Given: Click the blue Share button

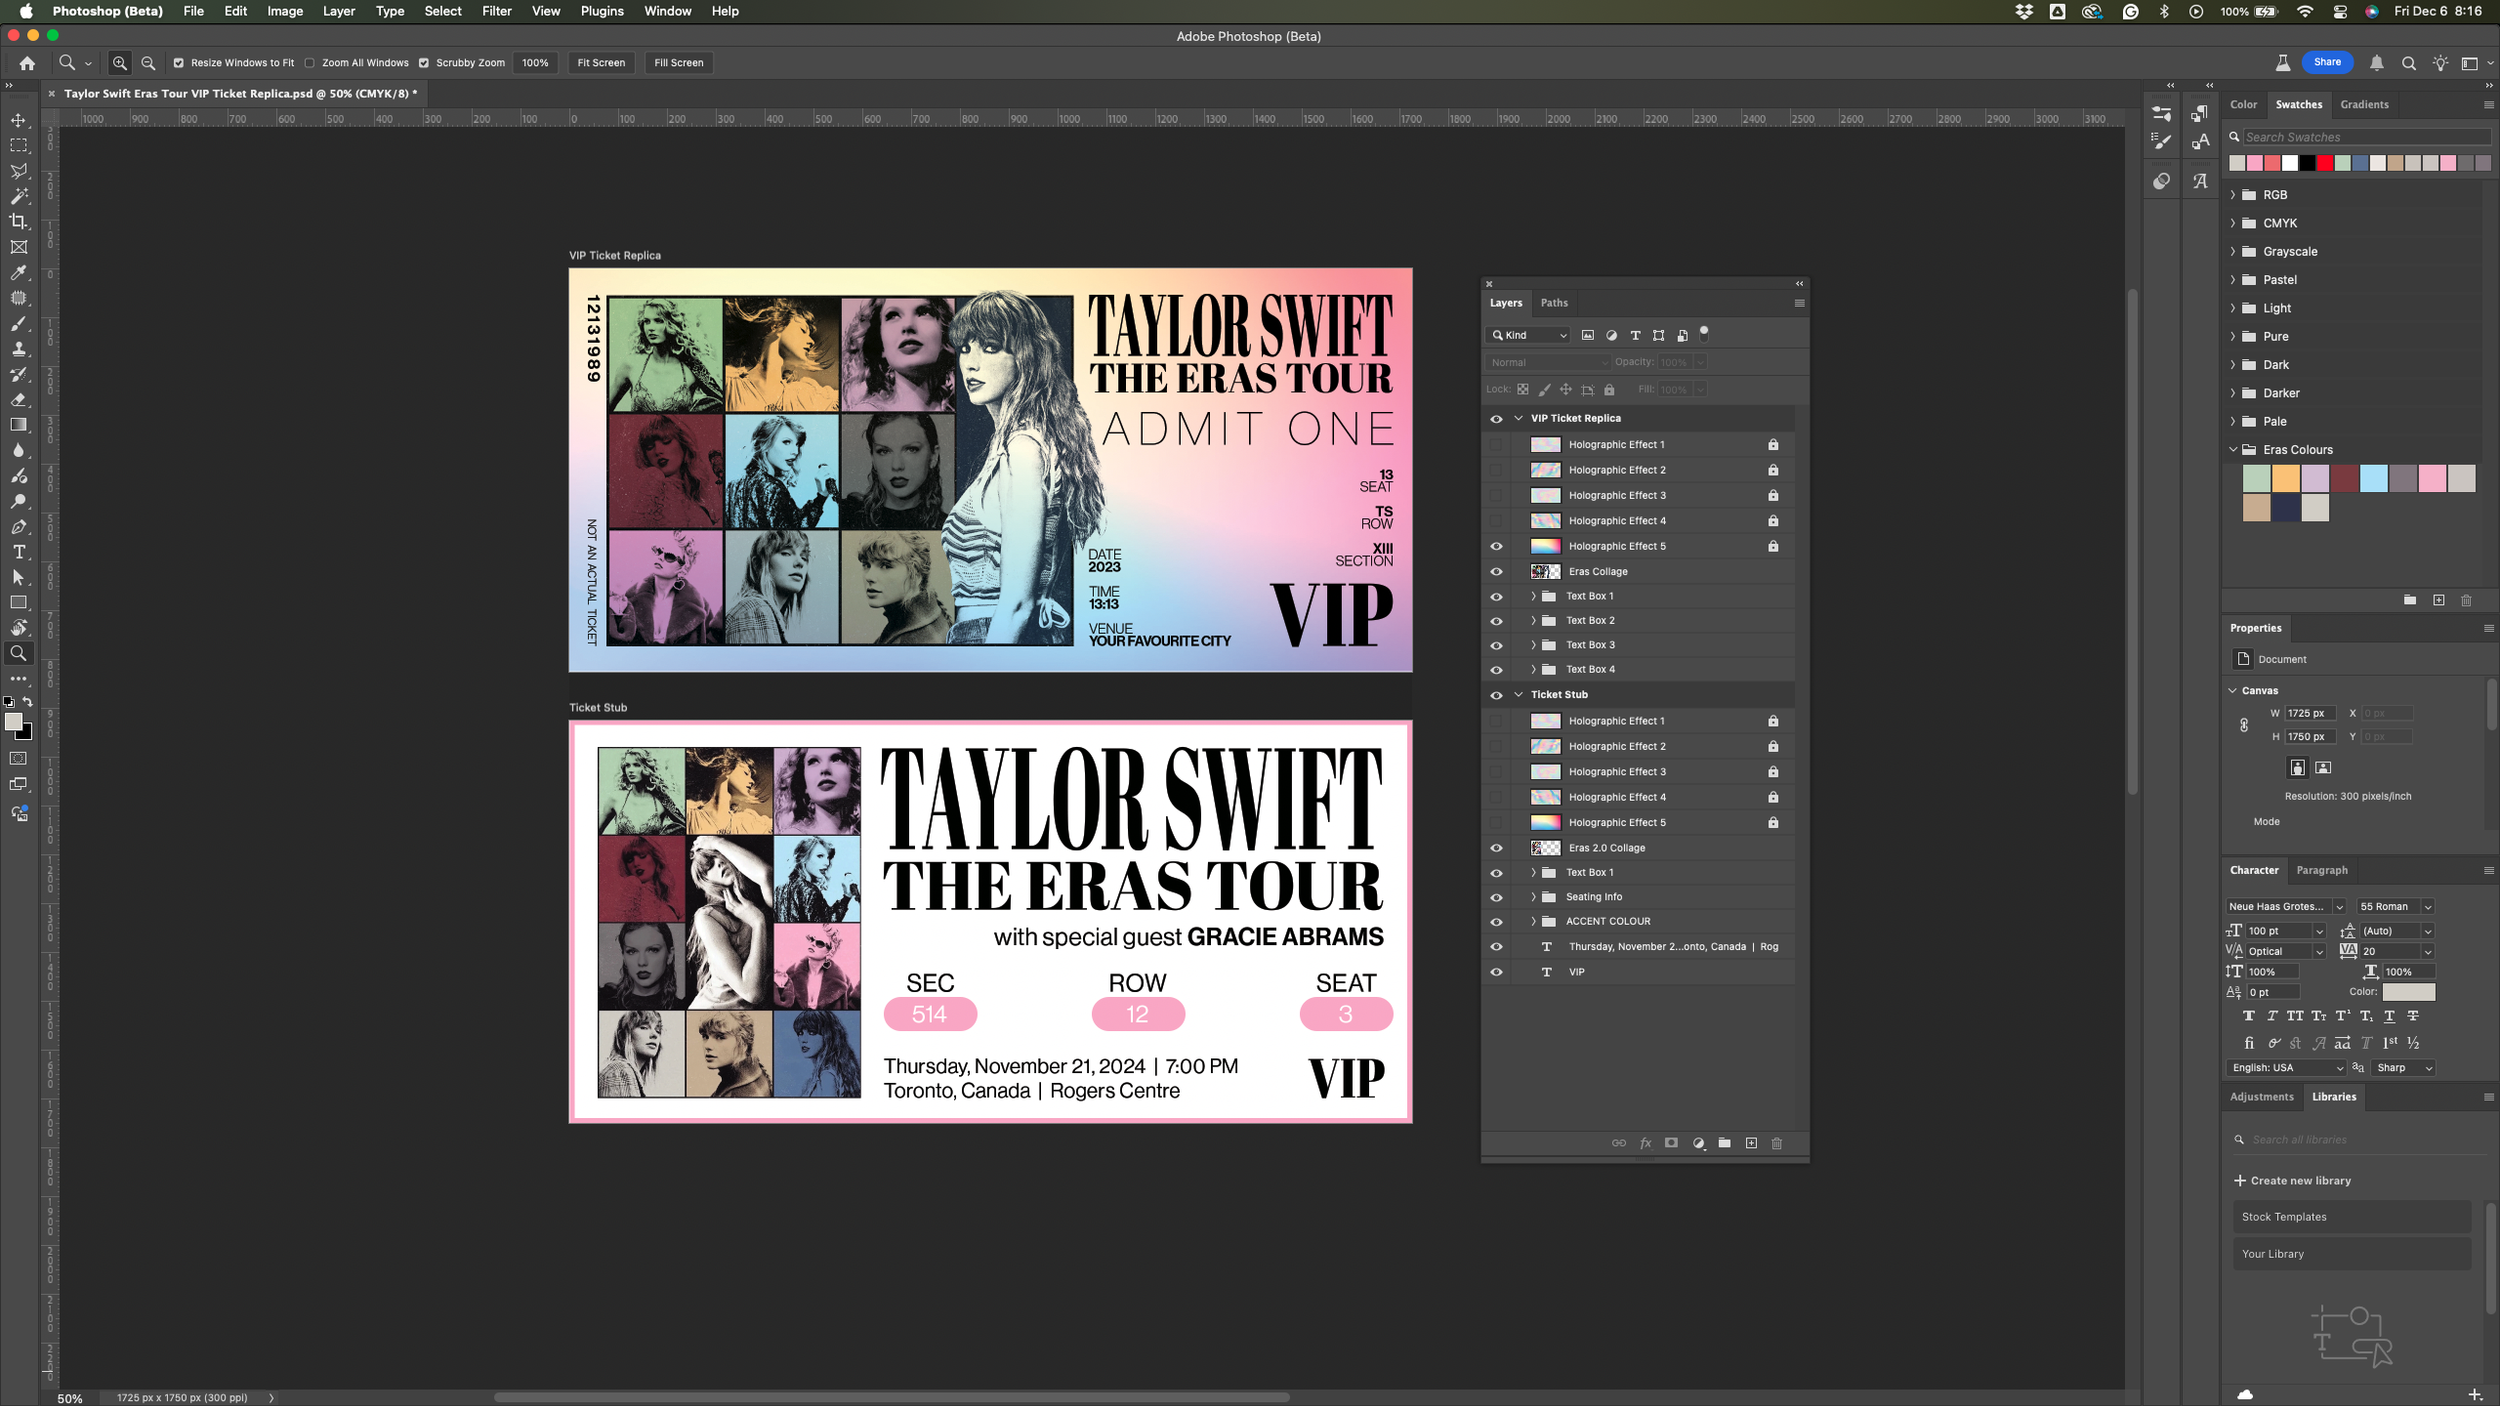Looking at the screenshot, I should click(x=2326, y=62).
